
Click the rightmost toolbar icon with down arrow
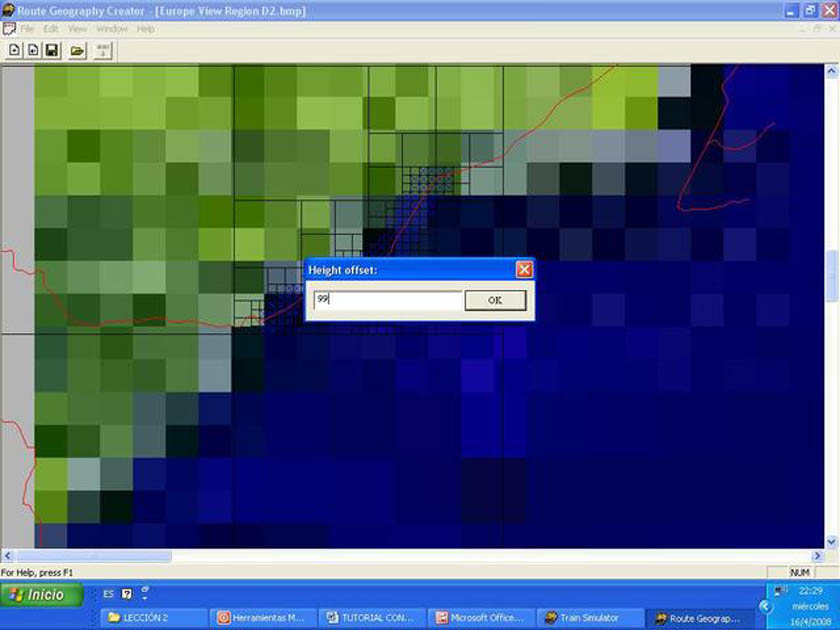[104, 50]
